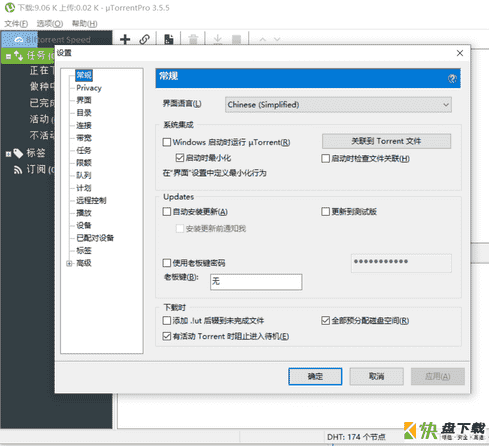Stop torrent with the square icon
This screenshot has height=446, width=489.
[236, 39]
